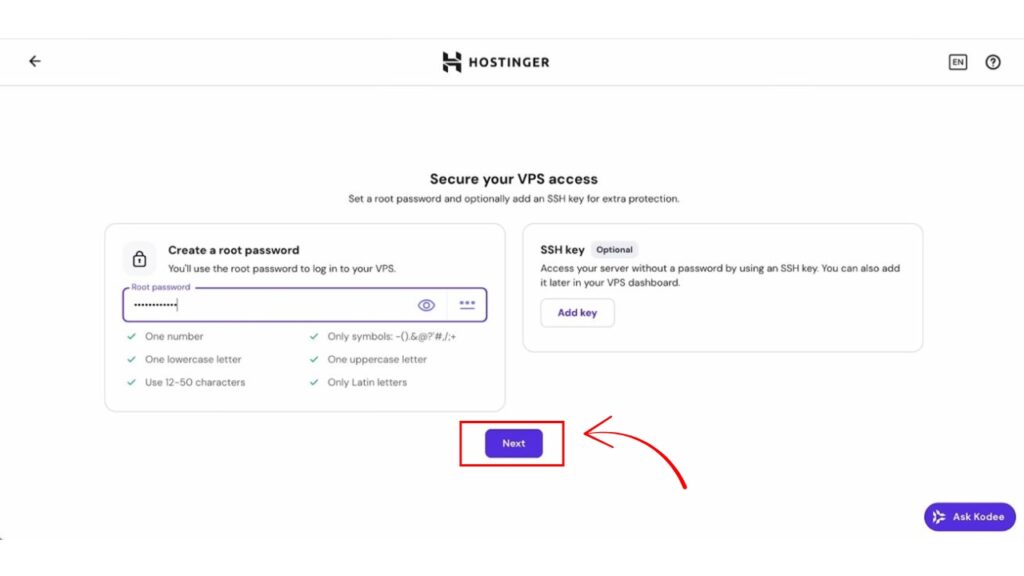Image resolution: width=1024 pixels, height=576 pixels.
Task: Click the Secure your VPS access heading
Action: point(513,179)
